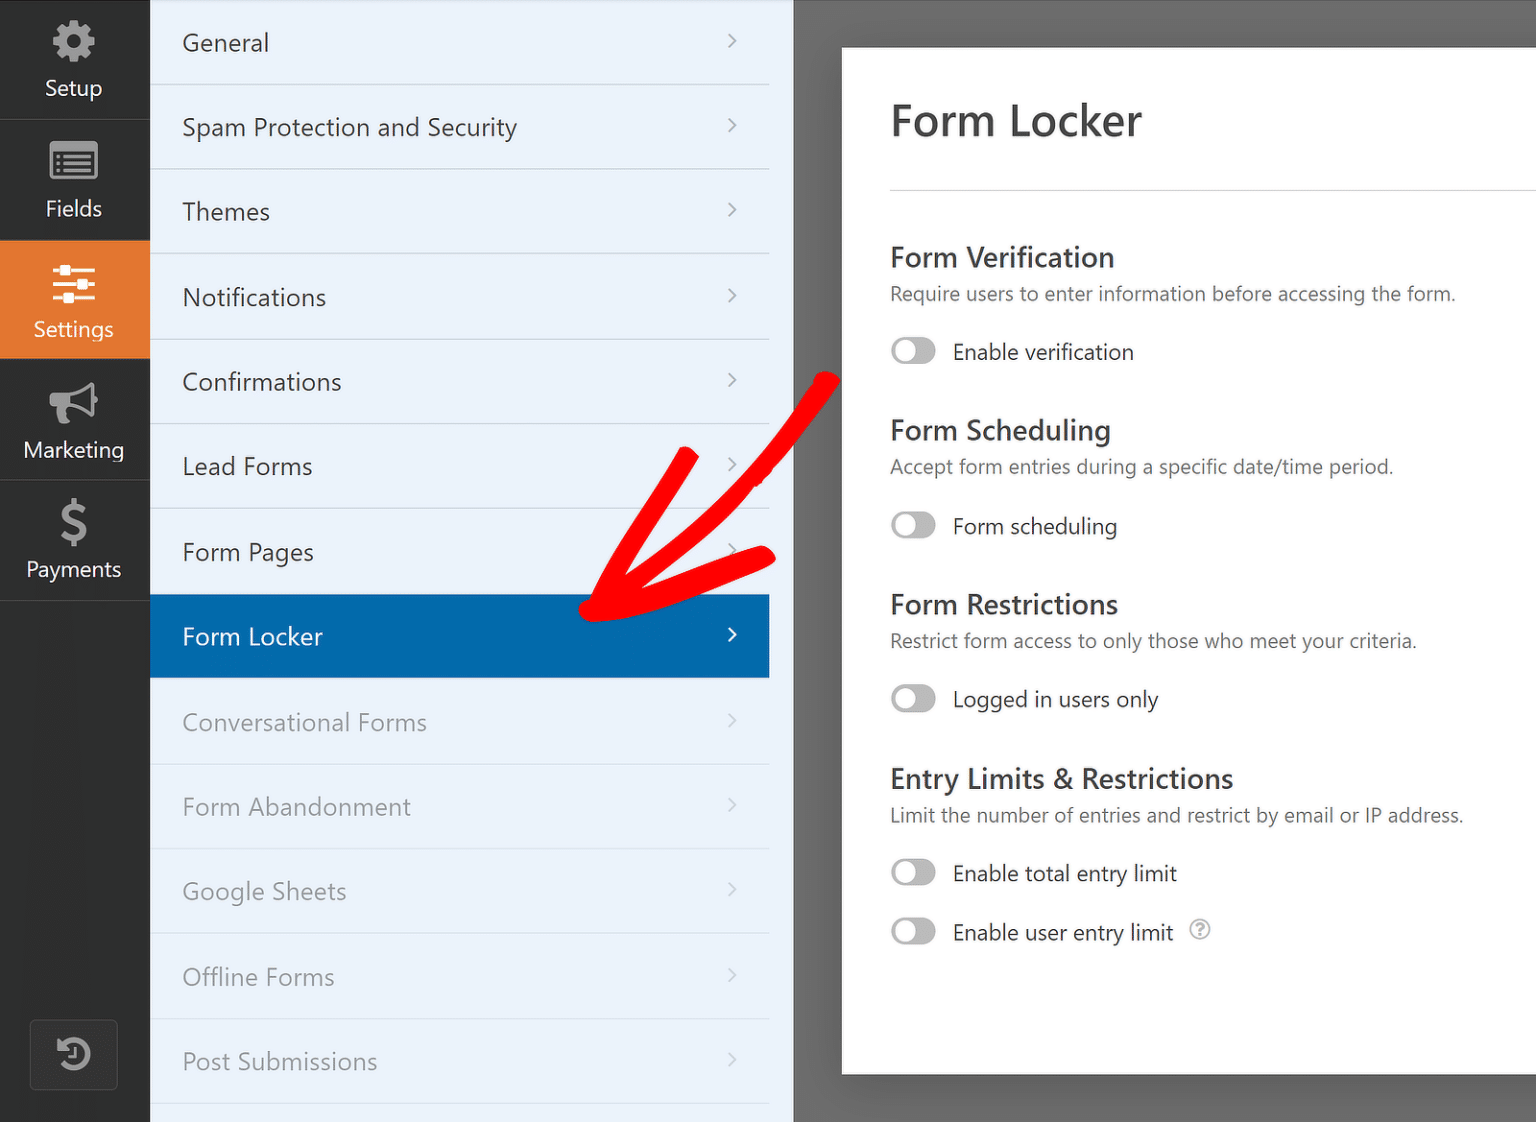Open the Themes settings
The width and height of the screenshot is (1536, 1122).
[x=460, y=211]
